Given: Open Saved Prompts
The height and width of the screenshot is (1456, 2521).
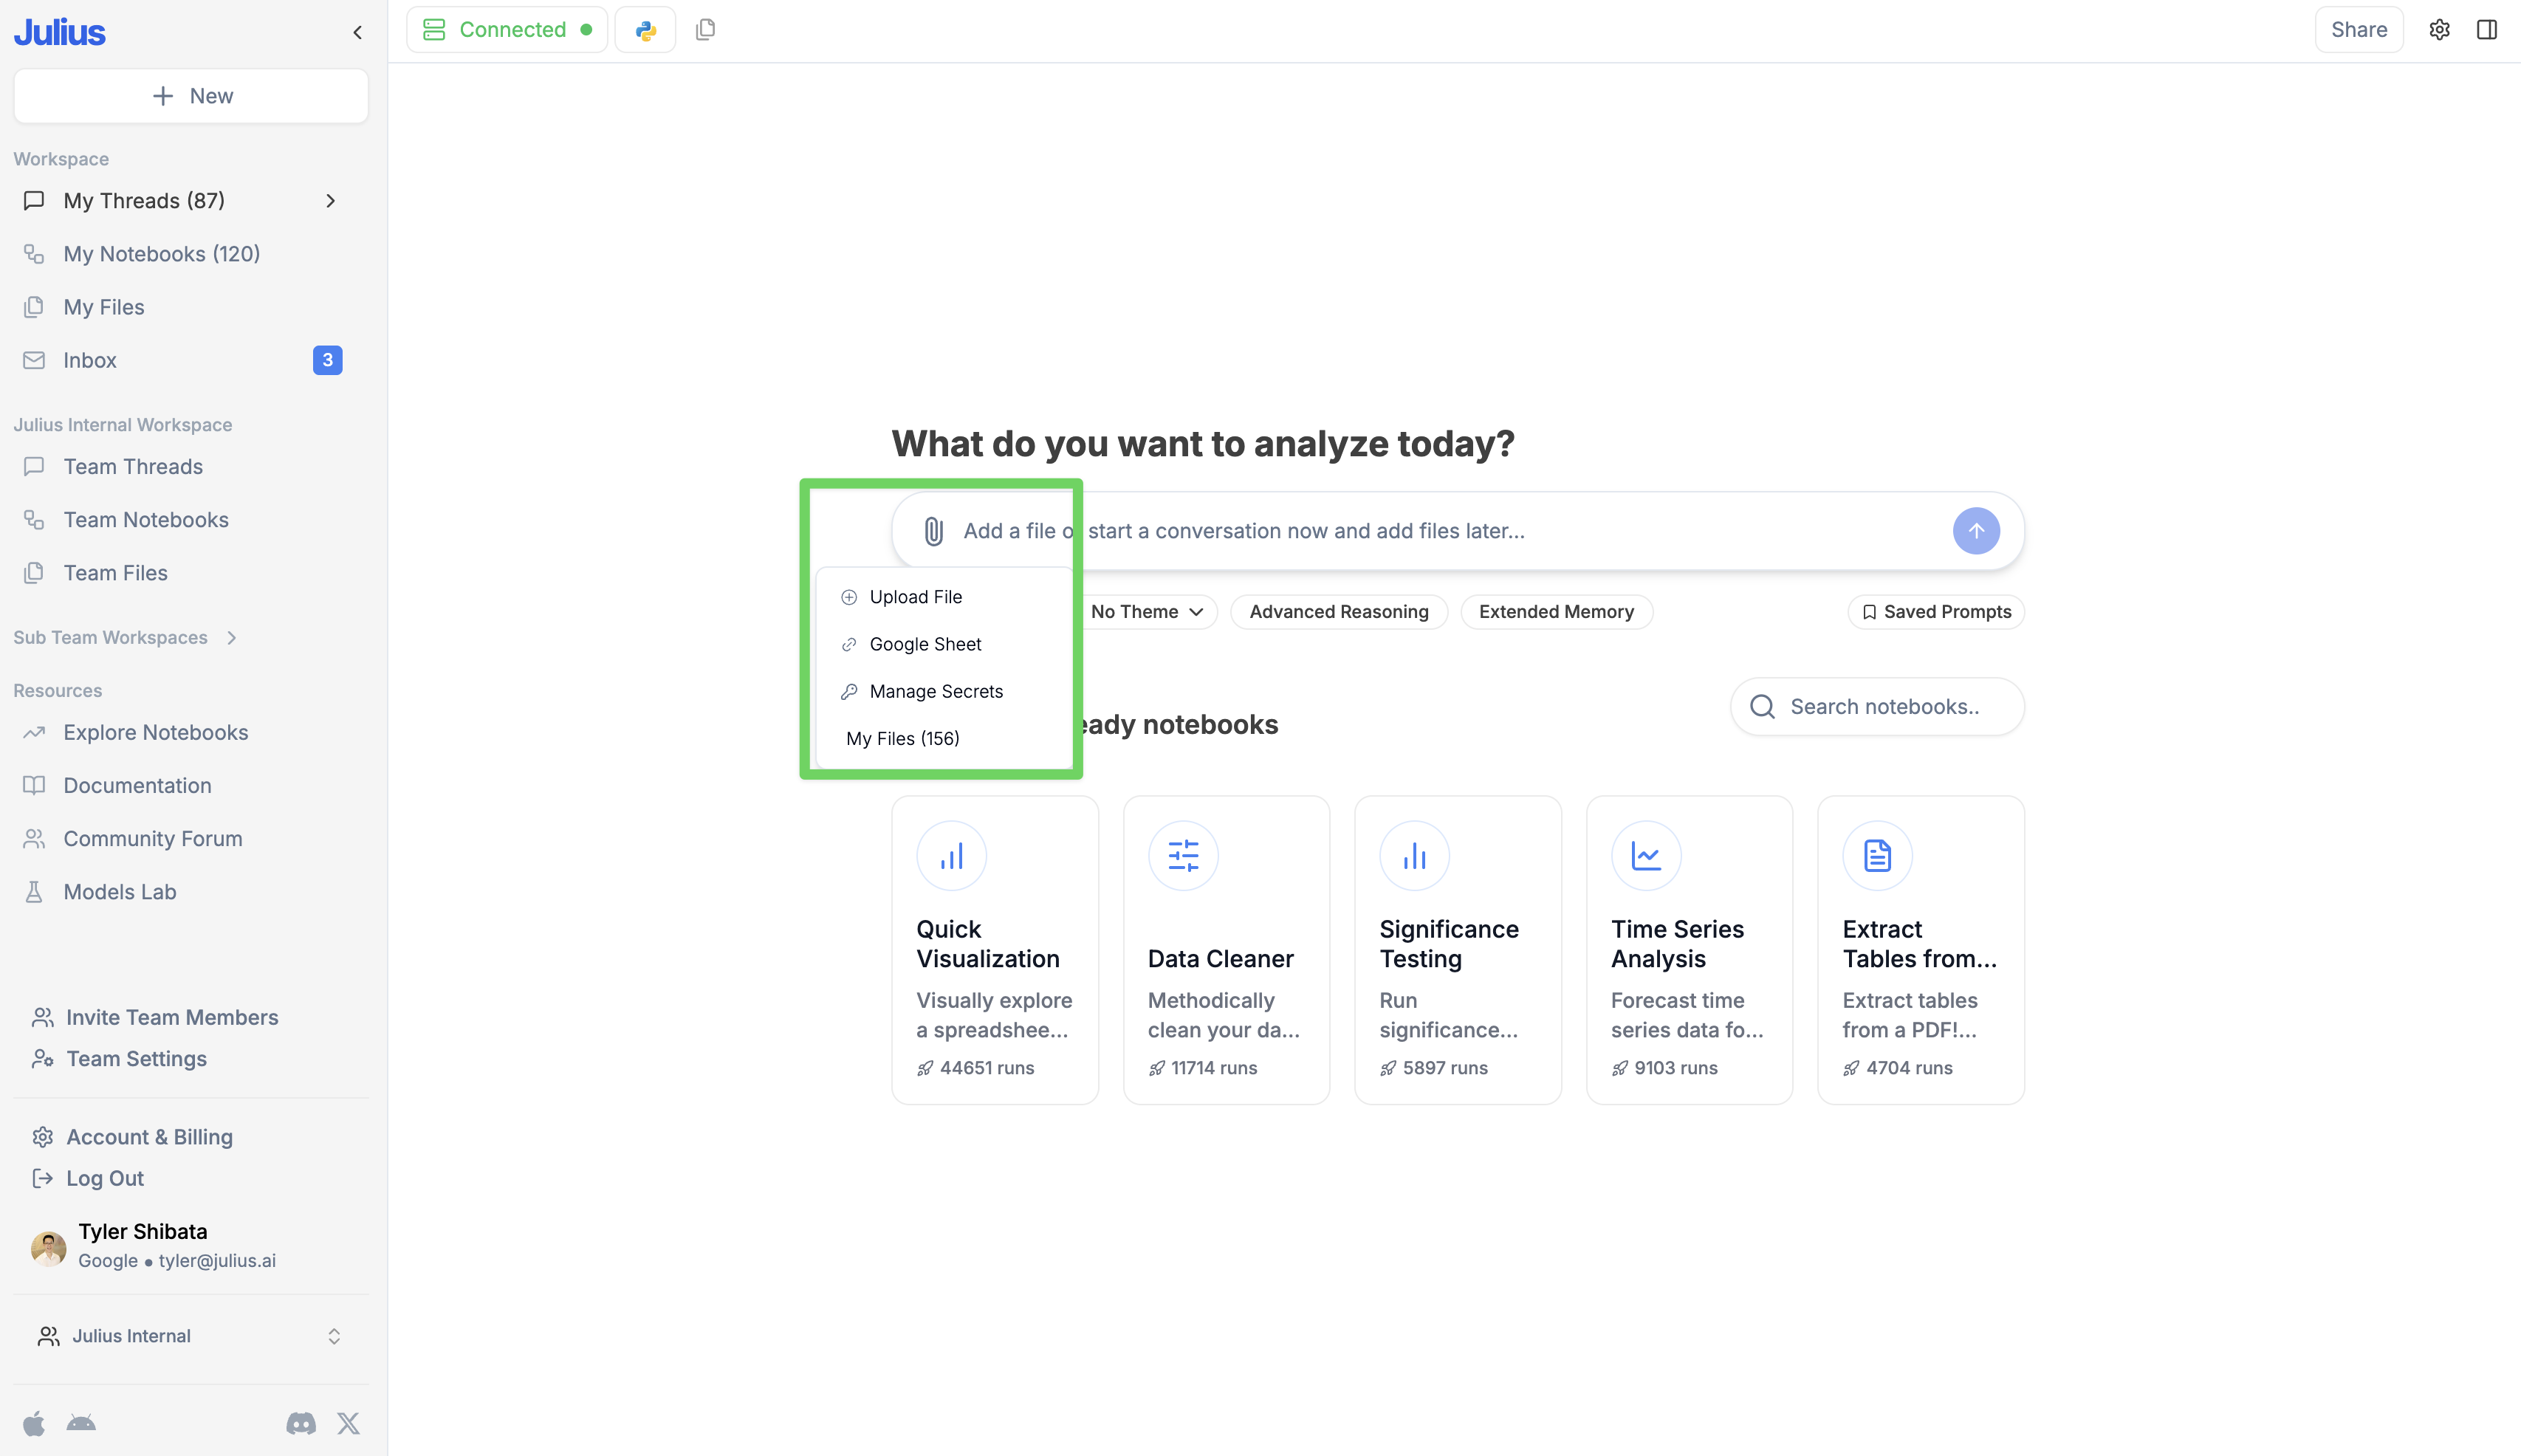Looking at the screenshot, I should pos(1936,612).
